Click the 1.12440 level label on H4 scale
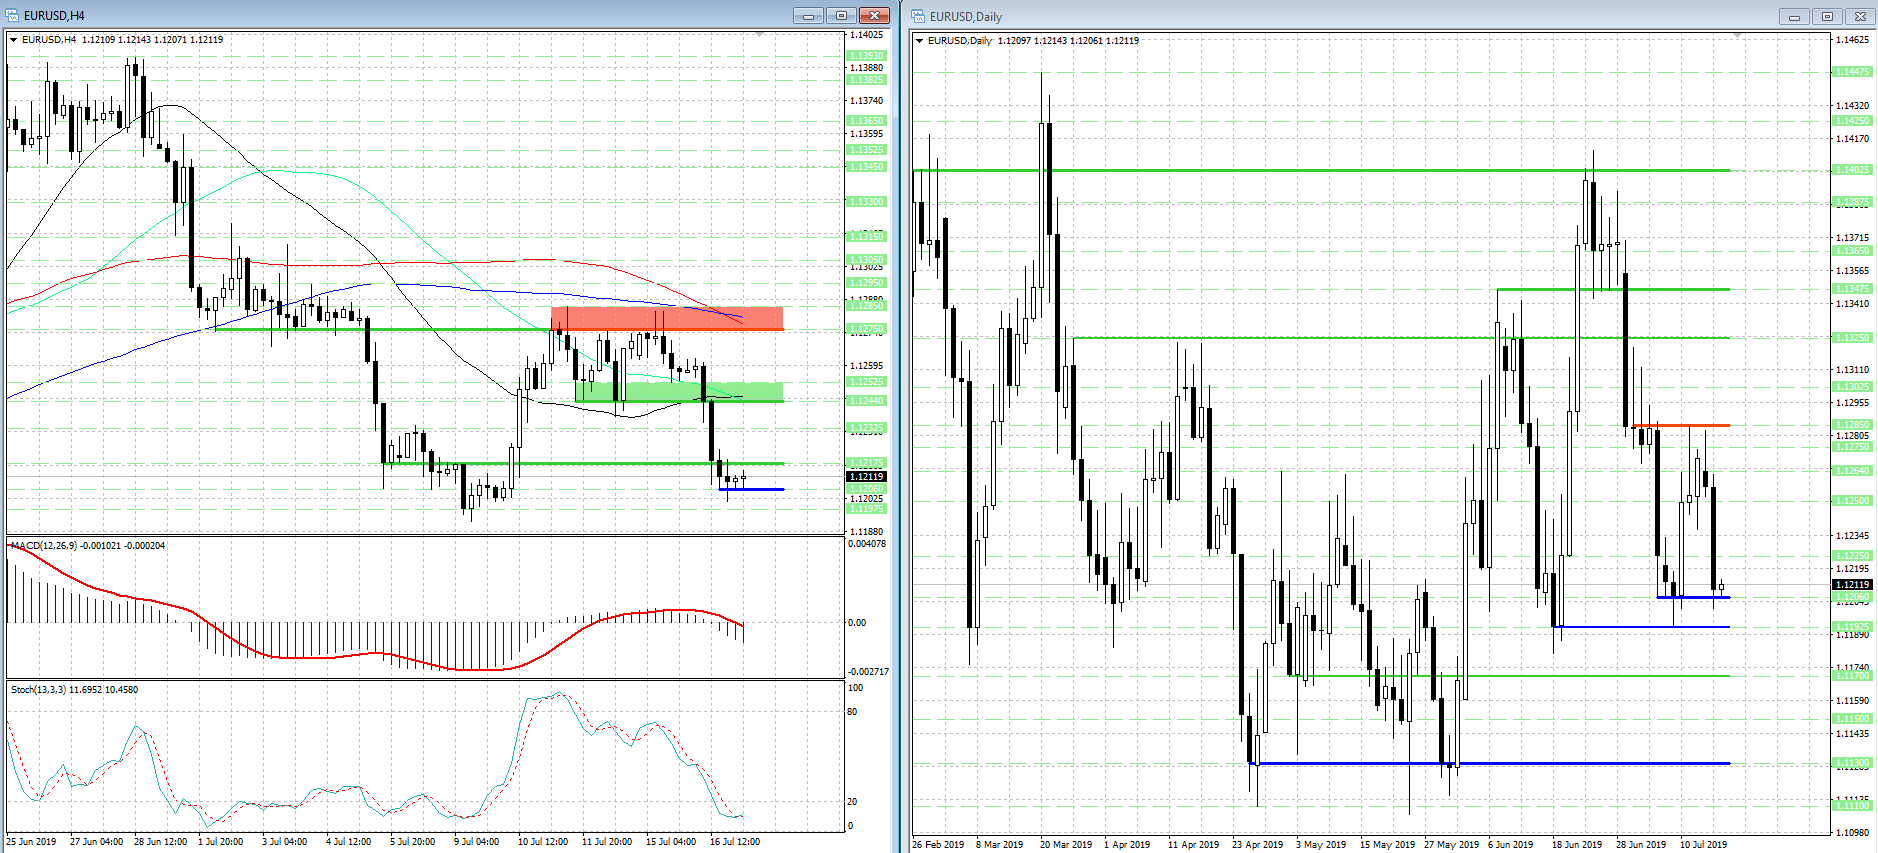This screenshot has width=1878, height=853. click(866, 401)
